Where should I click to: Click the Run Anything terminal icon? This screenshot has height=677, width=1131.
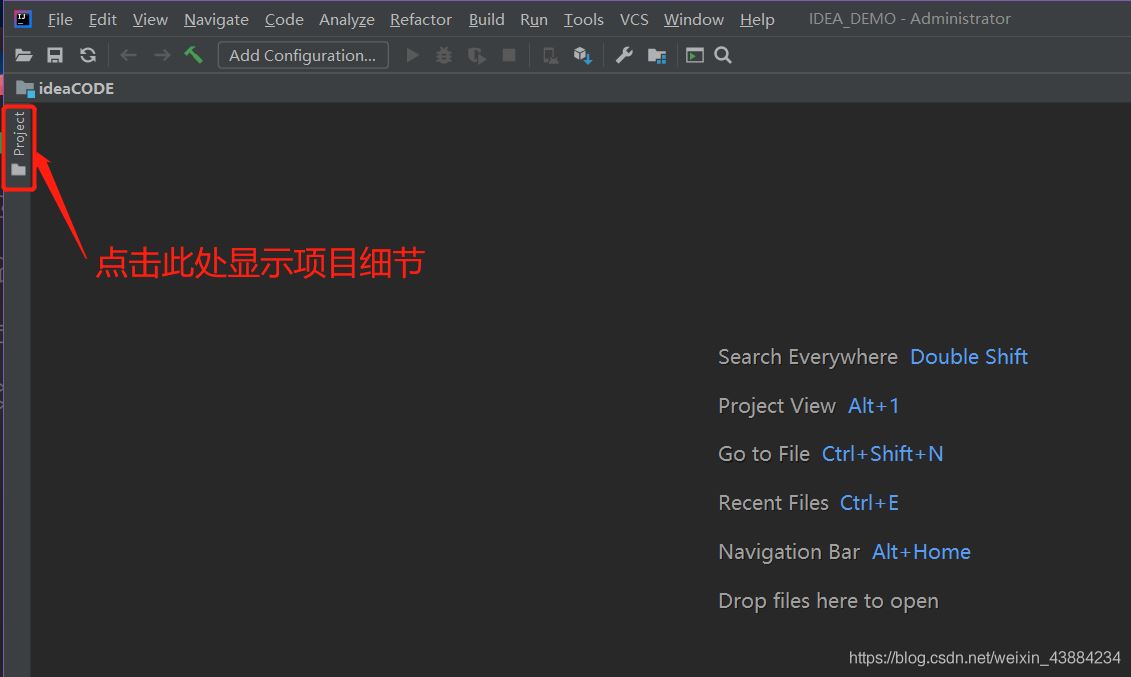coord(694,56)
